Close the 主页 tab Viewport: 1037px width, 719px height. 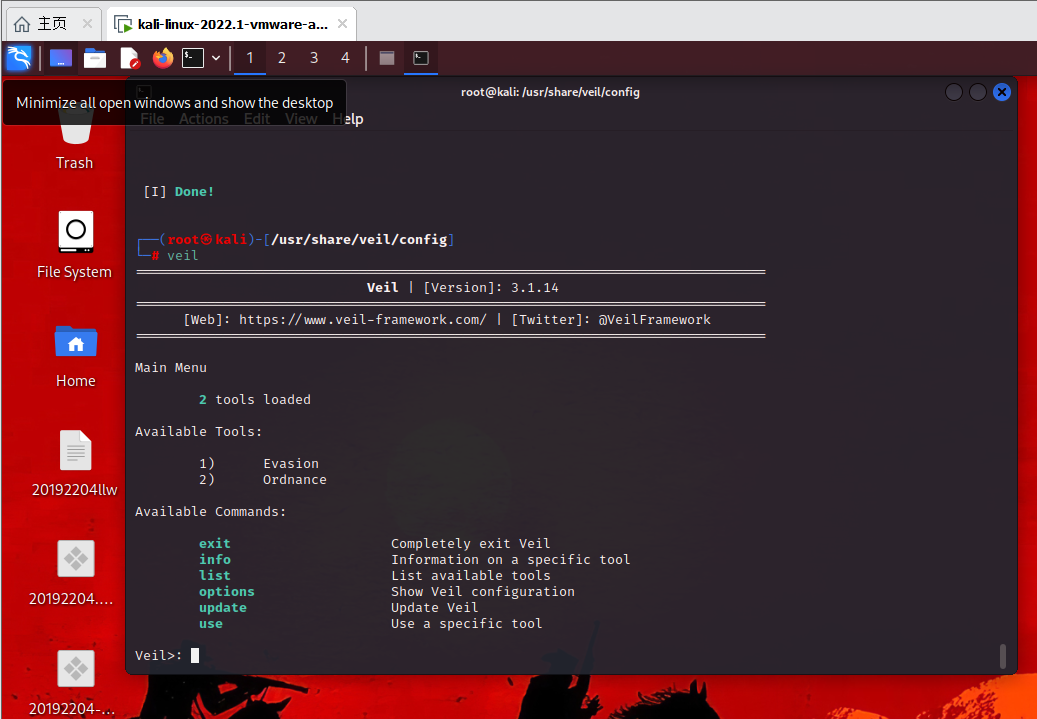point(87,24)
